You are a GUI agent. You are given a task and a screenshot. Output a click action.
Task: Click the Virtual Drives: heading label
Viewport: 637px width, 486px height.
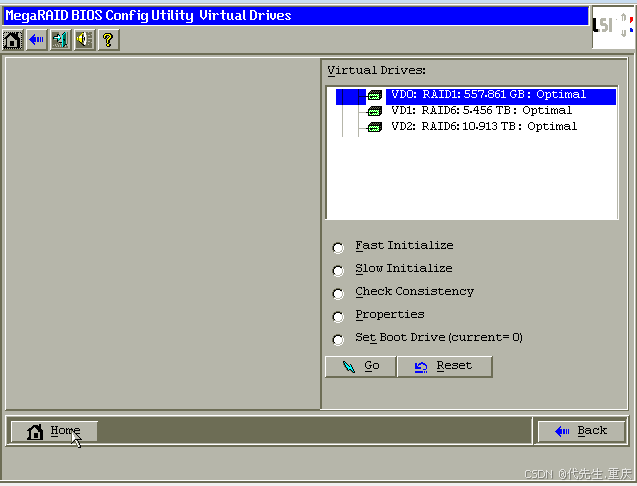pos(377,70)
